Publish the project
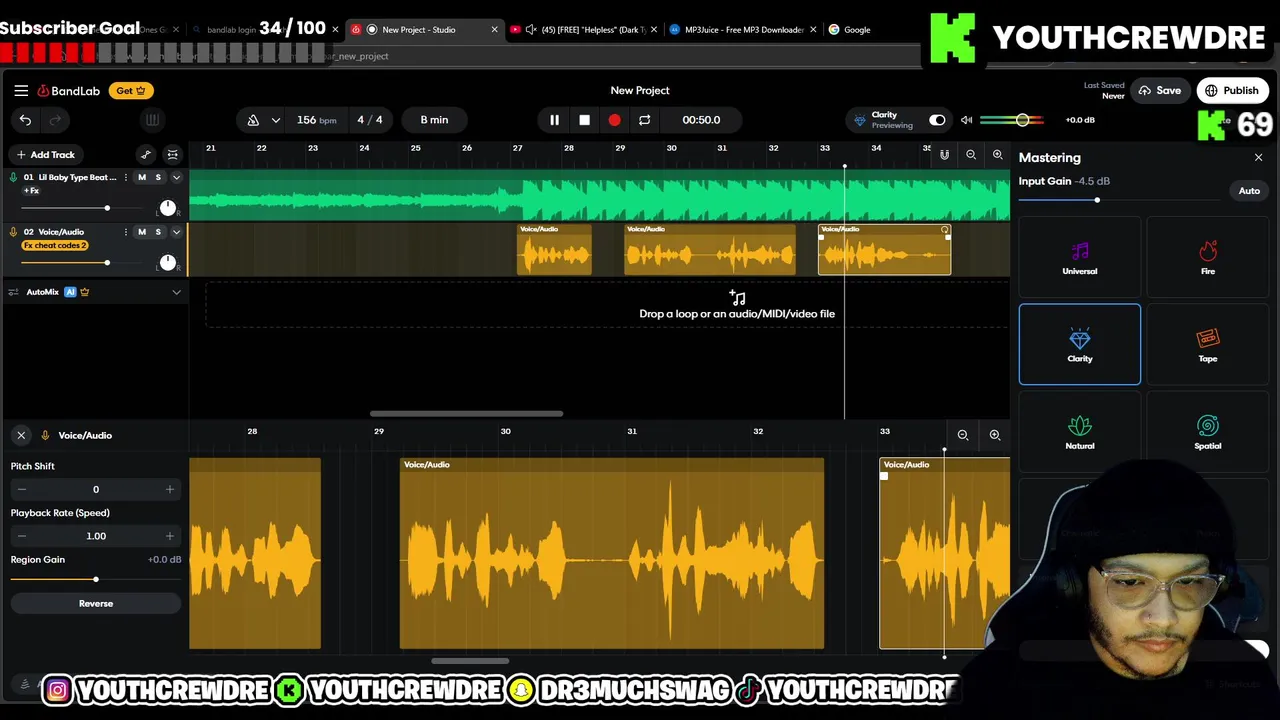The image size is (1280, 720). [x=1232, y=91]
